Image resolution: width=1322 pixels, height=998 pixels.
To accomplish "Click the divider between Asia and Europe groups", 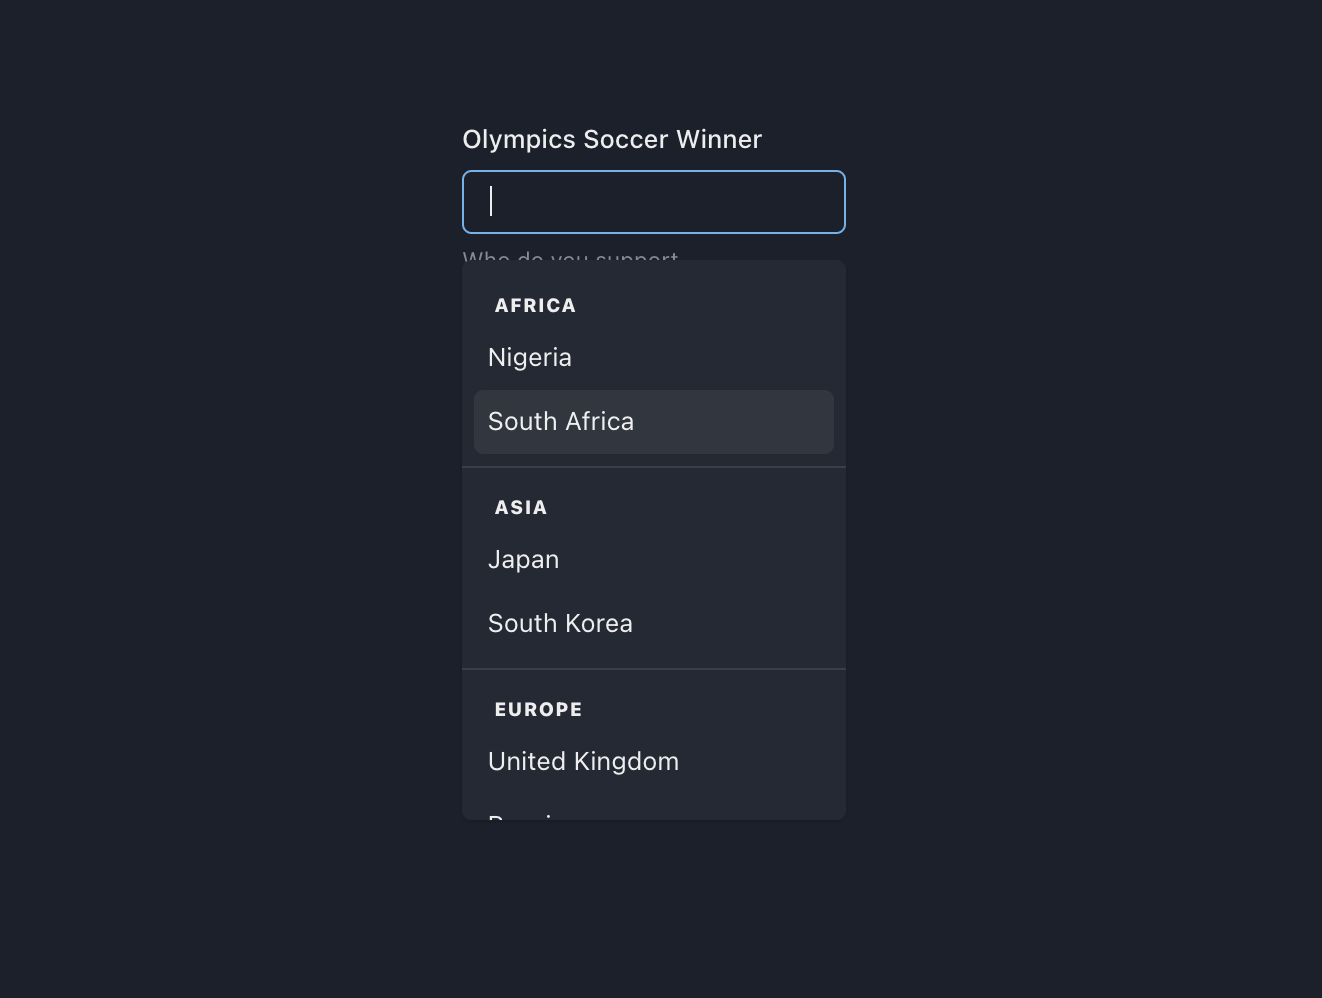I will coord(653,669).
